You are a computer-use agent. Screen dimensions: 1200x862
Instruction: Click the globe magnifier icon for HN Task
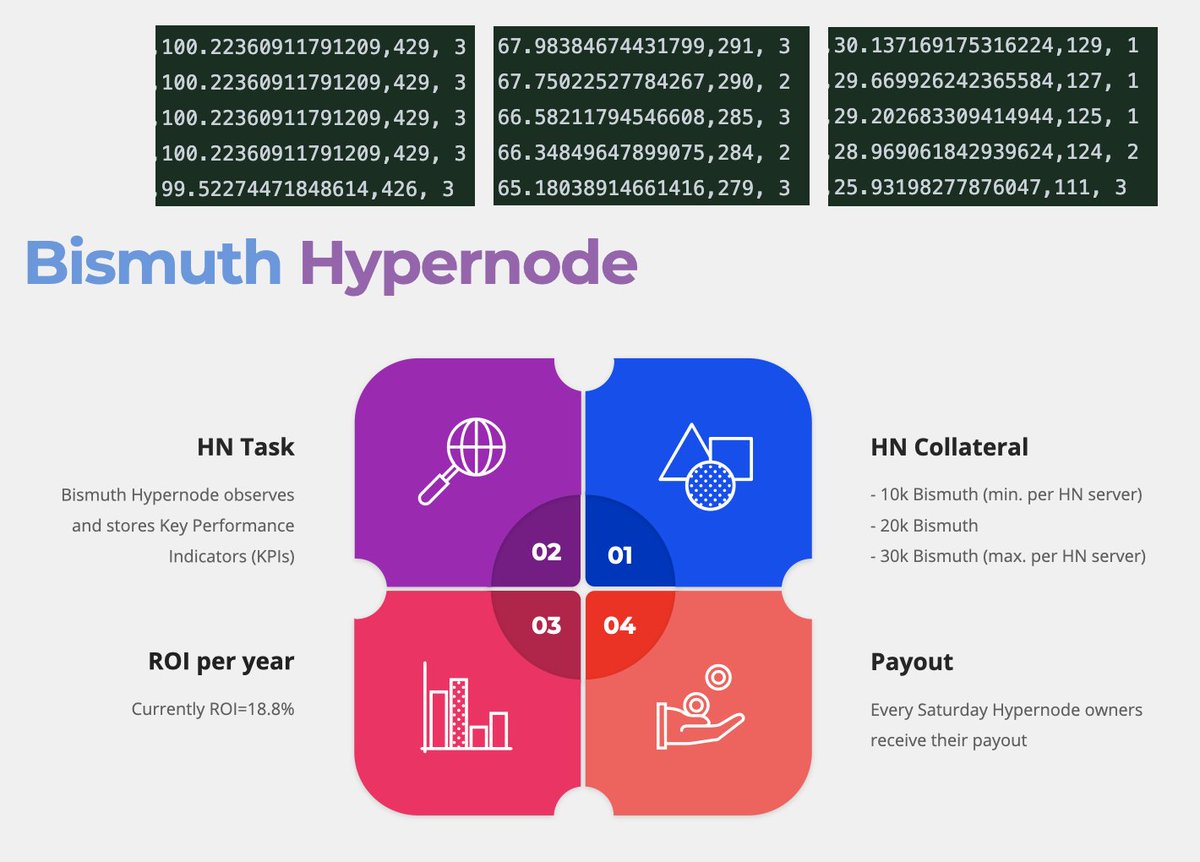click(x=461, y=461)
